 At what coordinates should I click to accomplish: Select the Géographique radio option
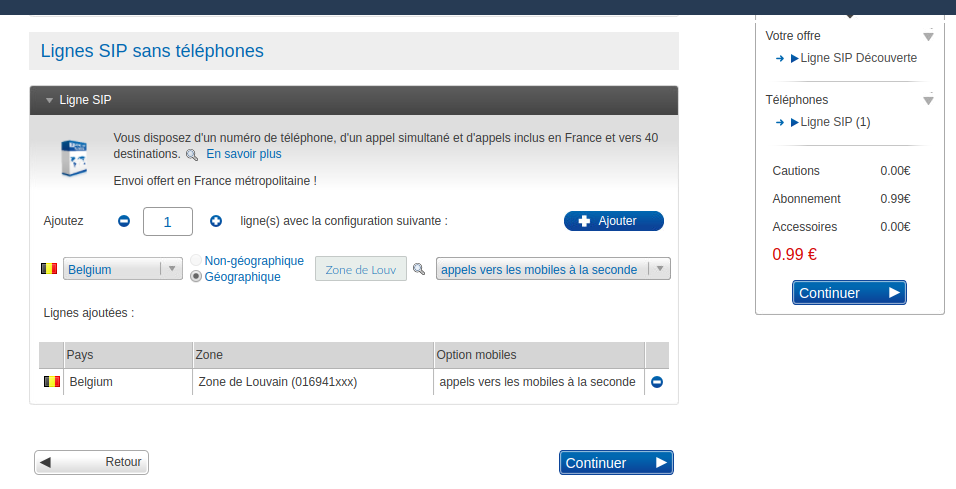pos(196,277)
